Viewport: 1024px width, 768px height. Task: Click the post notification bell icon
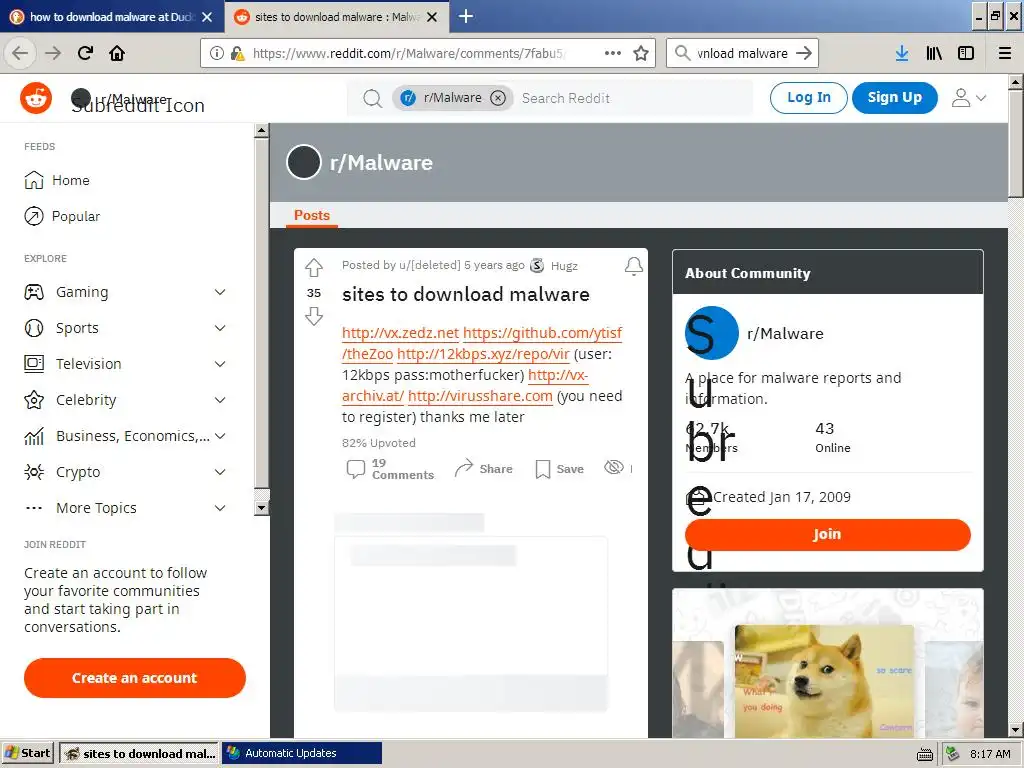[x=633, y=266]
